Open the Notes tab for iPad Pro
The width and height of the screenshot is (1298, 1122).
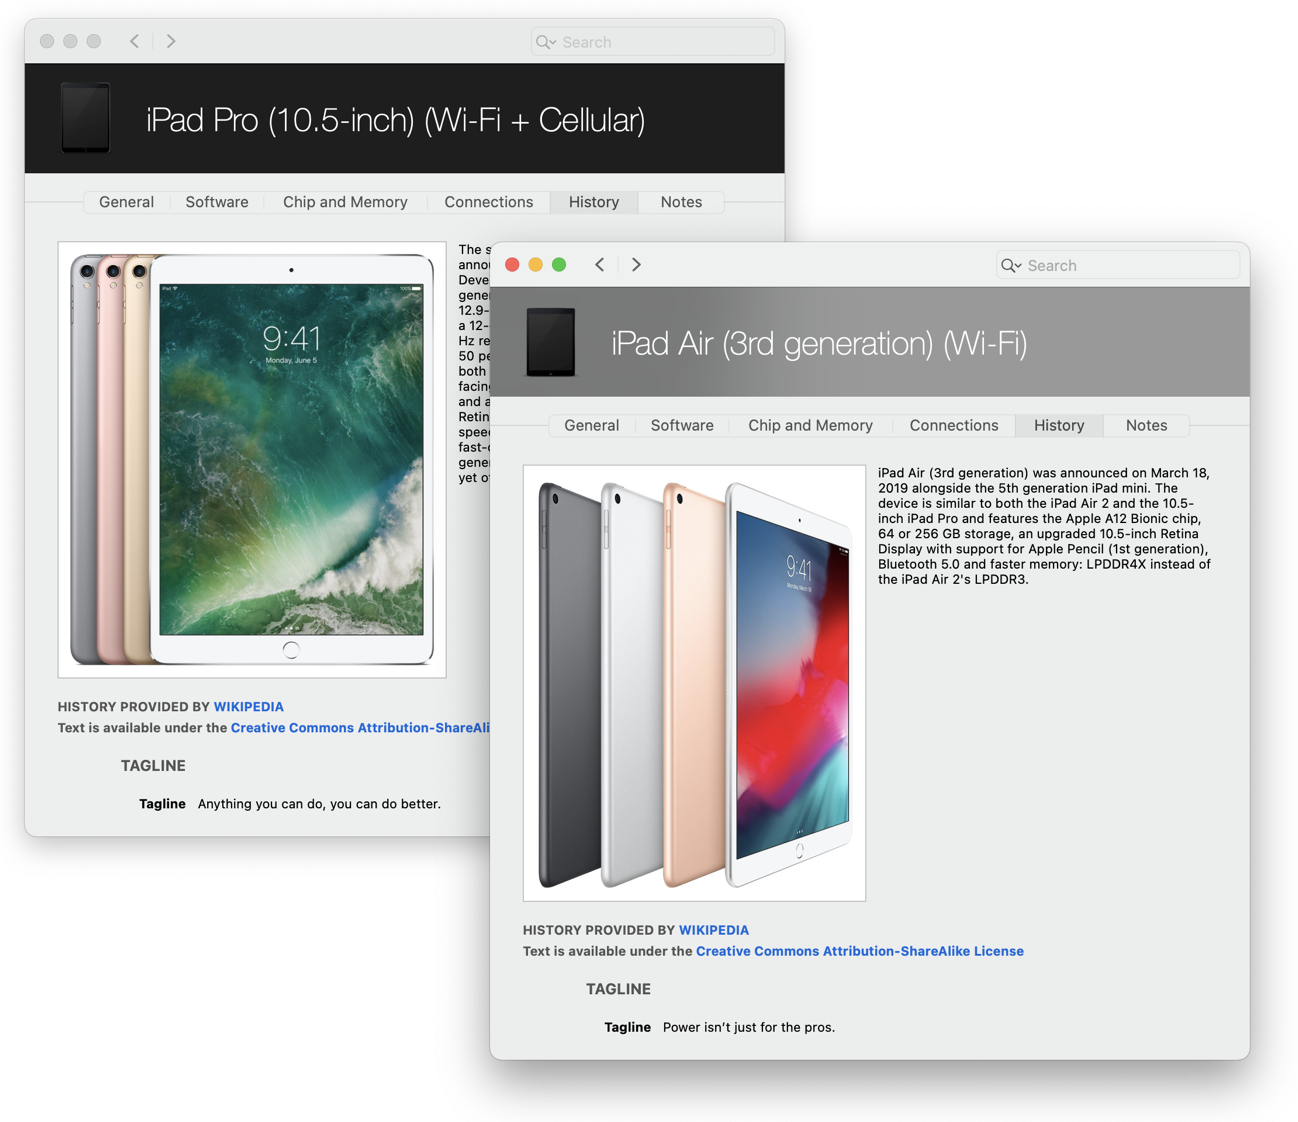click(x=681, y=202)
